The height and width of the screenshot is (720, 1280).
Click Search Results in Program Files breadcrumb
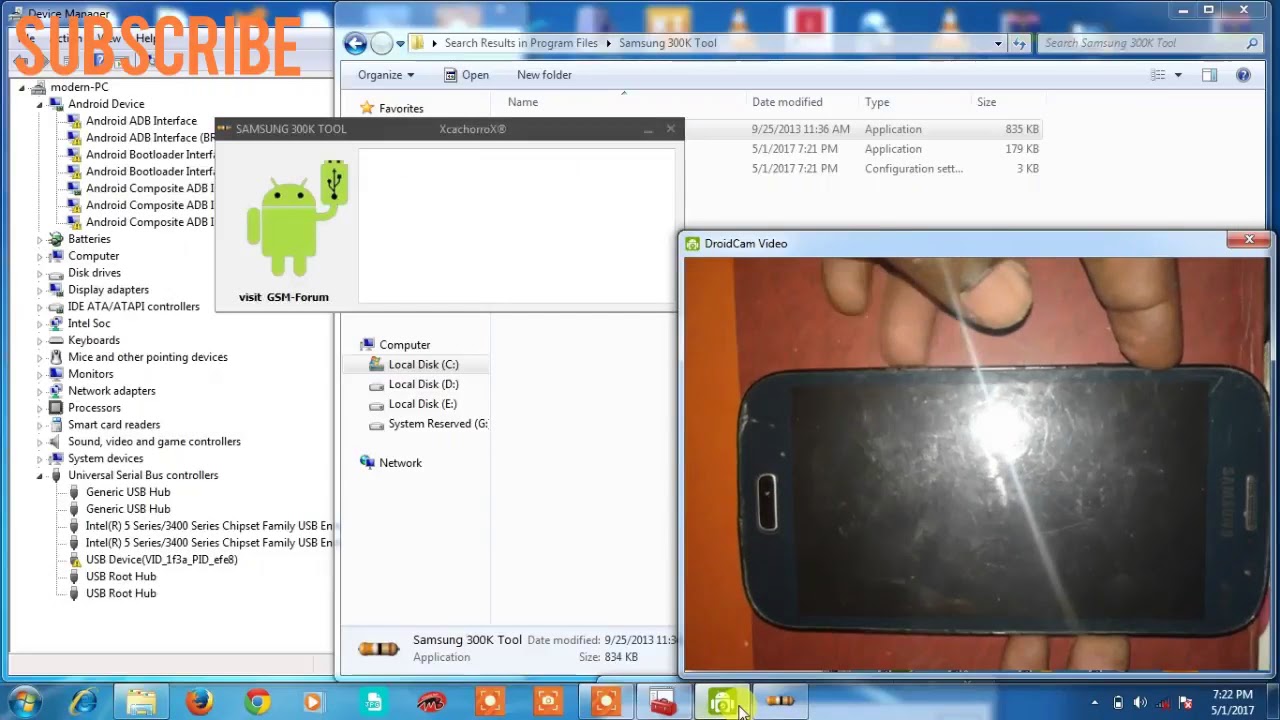(x=521, y=43)
